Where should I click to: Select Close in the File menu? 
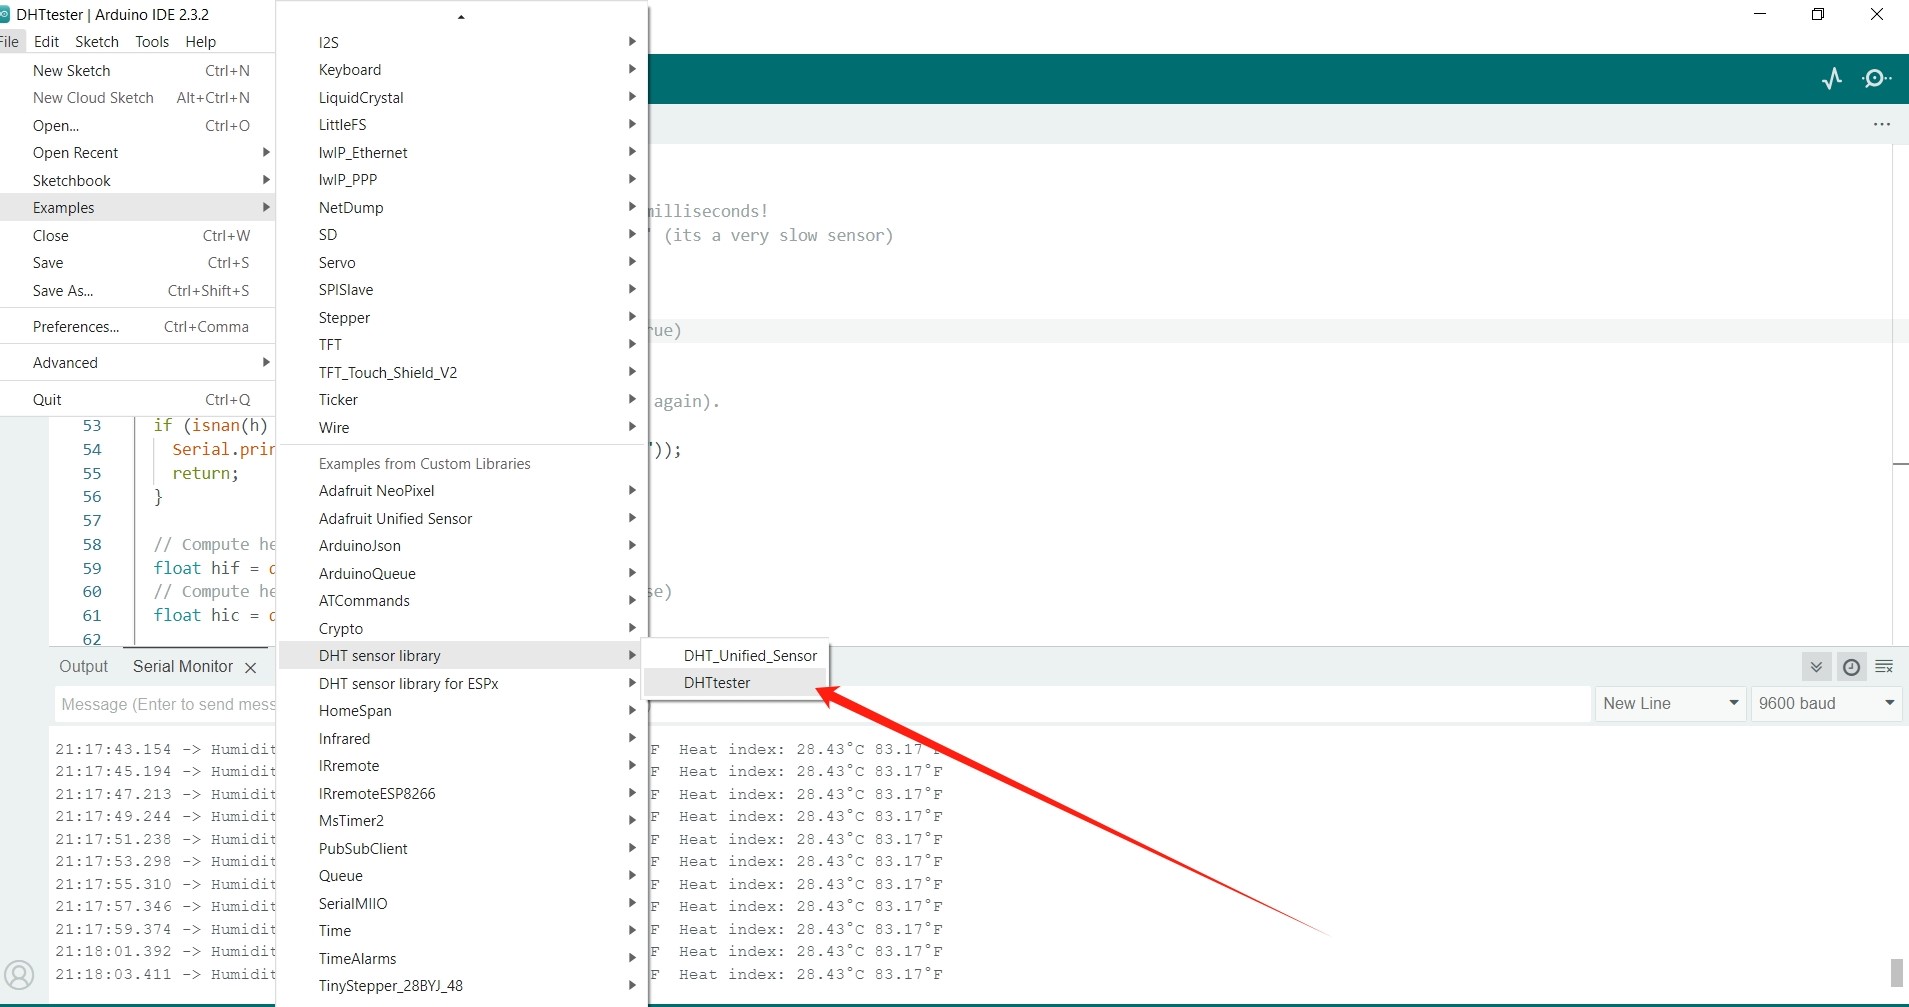pyautogui.click(x=138, y=236)
